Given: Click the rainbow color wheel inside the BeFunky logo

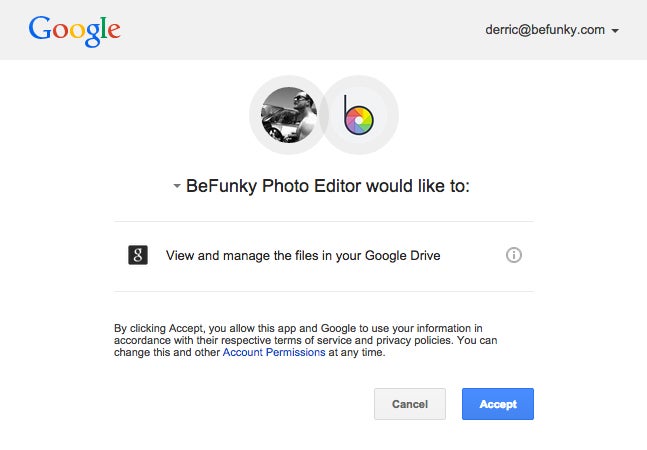Looking at the screenshot, I should 359,121.
